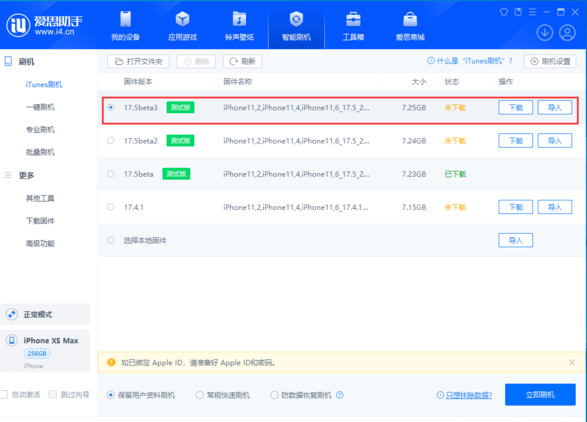Select the 智能刷机 smart flash tab
Screen dimensions: 587x422
click(x=296, y=26)
